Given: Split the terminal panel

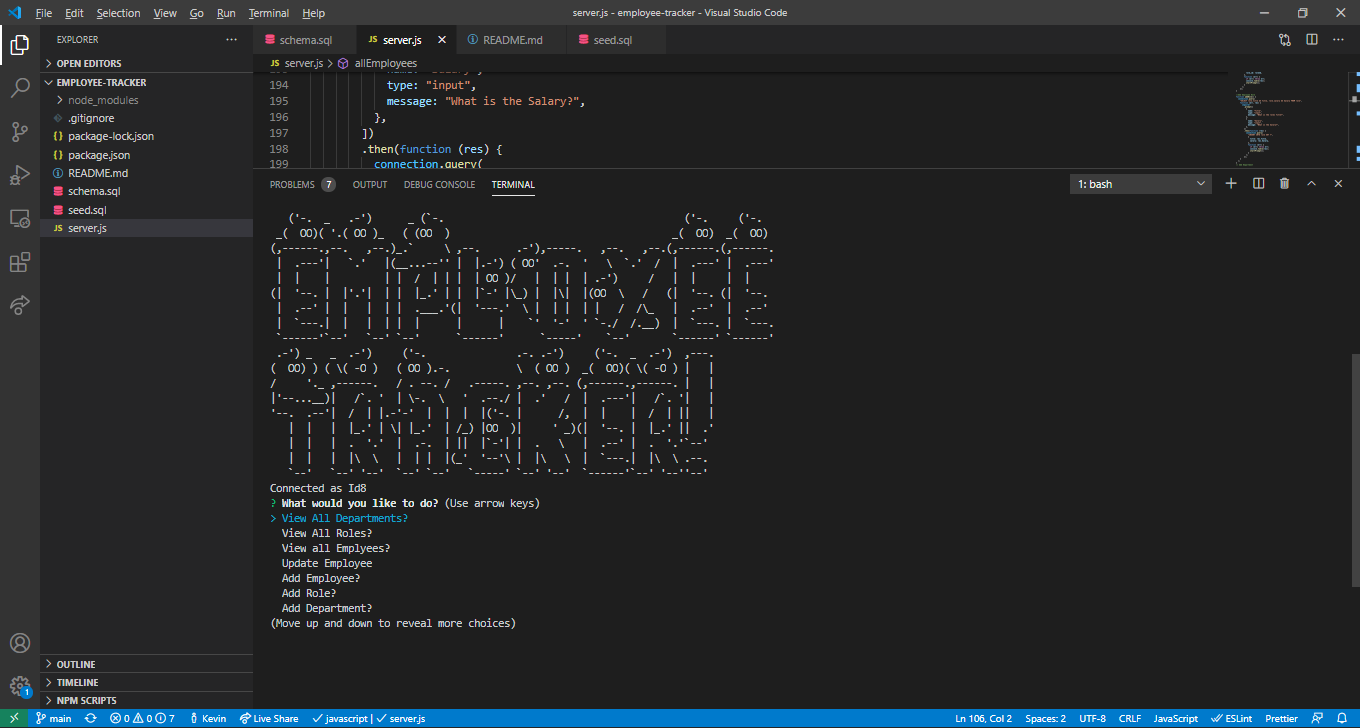Looking at the screenshot, I should point(1258,184).
